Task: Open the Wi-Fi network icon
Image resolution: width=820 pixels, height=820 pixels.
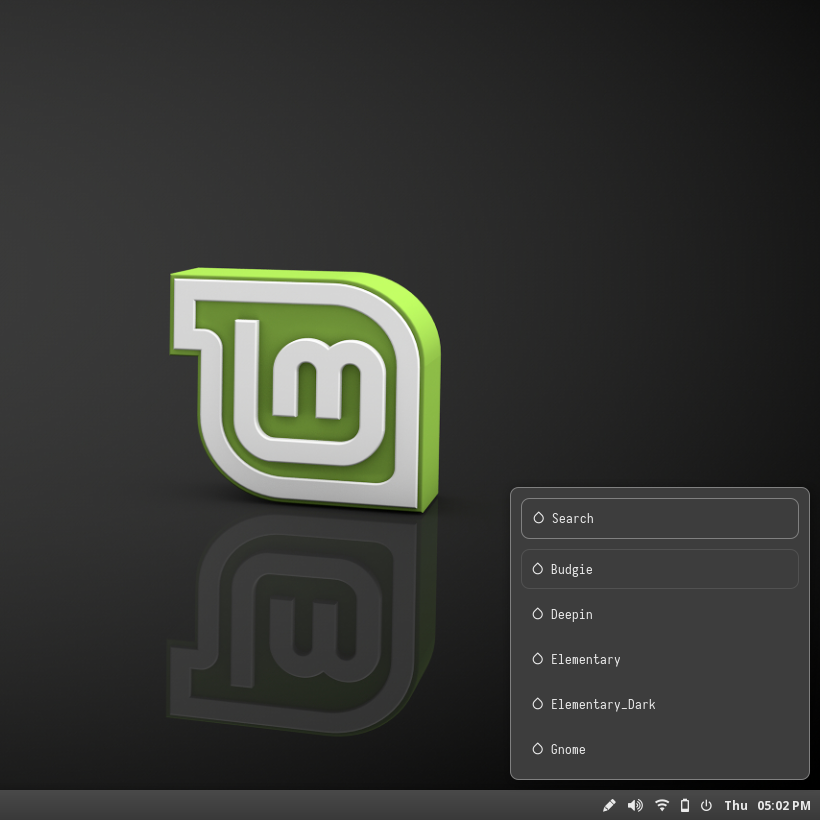Action: pyautogui.click(x=662, y=805)
